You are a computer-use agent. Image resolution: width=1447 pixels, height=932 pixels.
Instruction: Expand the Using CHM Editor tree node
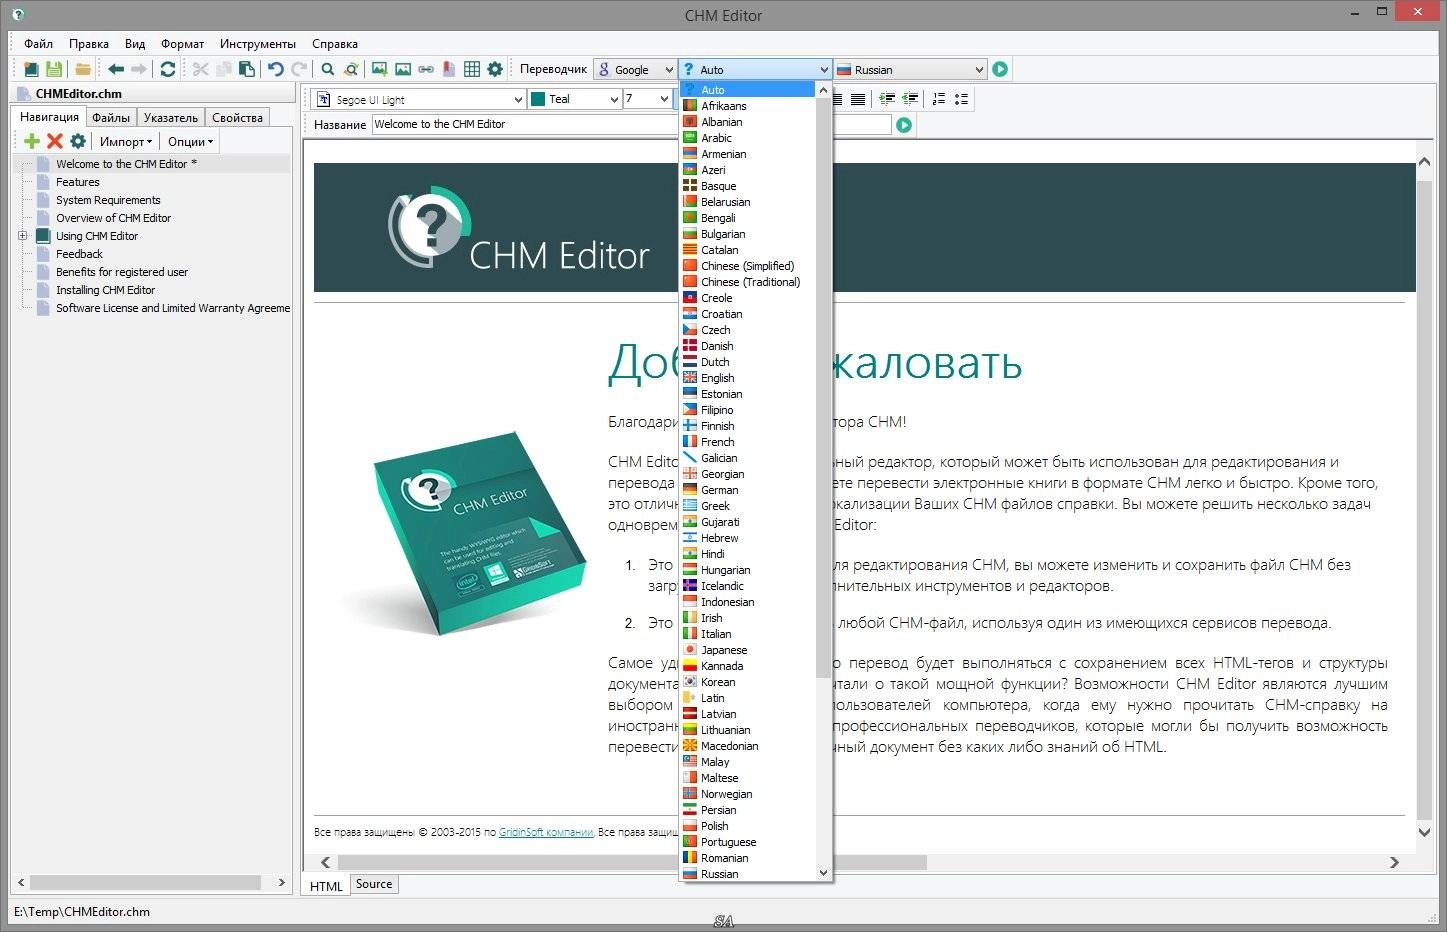click(x=22, y=236)
